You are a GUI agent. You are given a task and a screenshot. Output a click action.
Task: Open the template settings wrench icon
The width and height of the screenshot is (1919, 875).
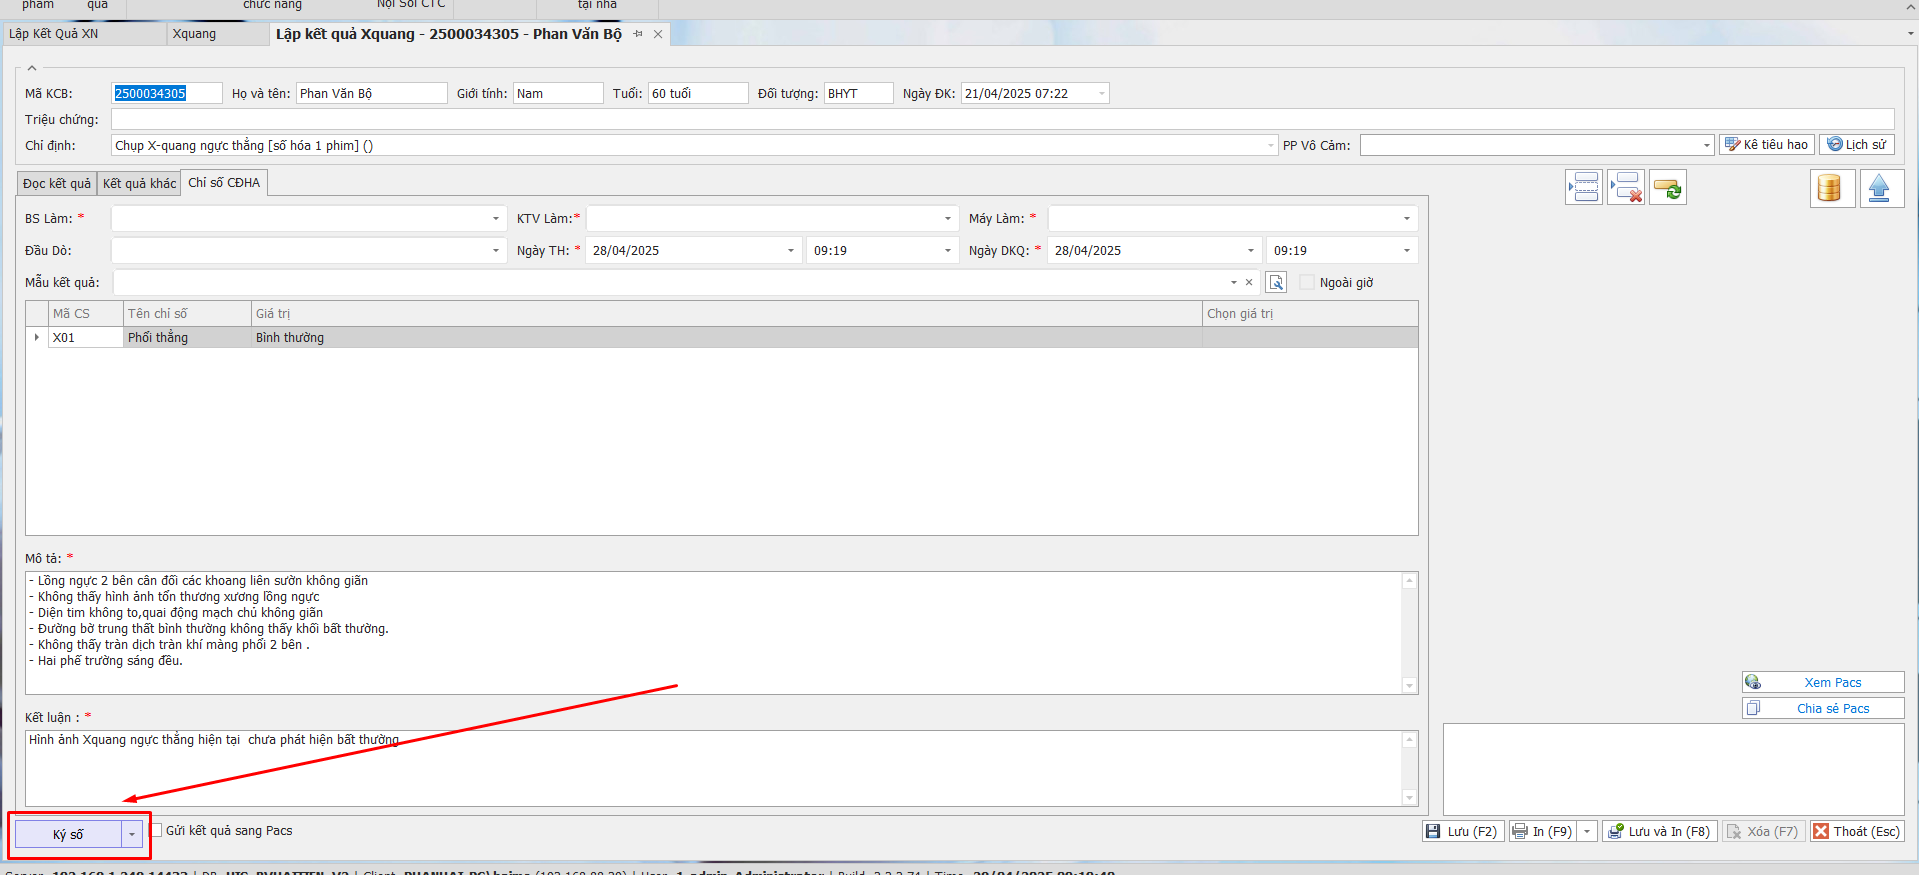point(1276,283)
